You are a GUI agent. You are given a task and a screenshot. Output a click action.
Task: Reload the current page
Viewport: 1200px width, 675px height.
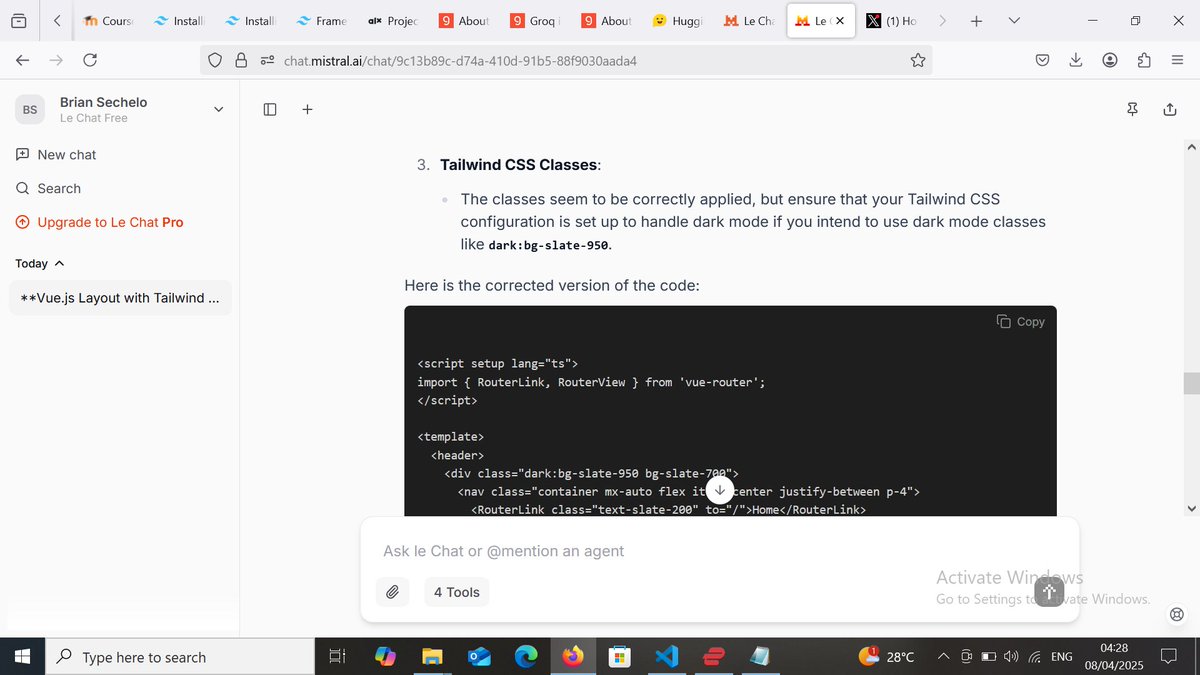pos(90,60)
